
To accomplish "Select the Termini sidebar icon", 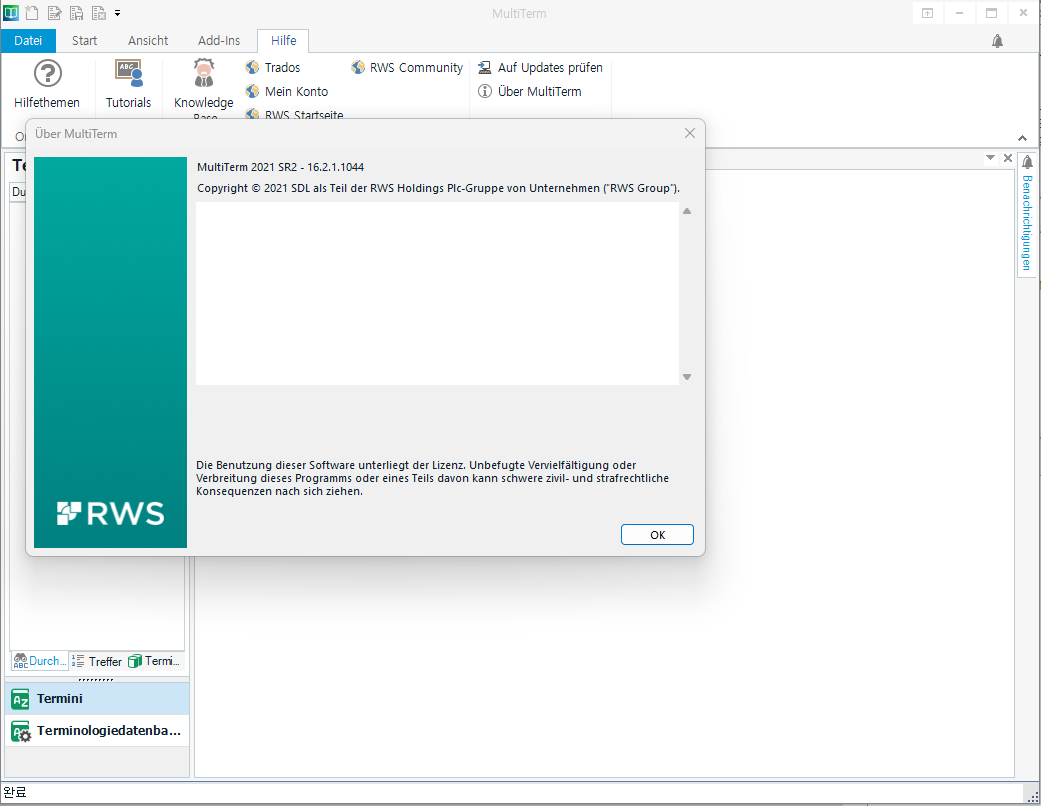I will click(20, 698).
